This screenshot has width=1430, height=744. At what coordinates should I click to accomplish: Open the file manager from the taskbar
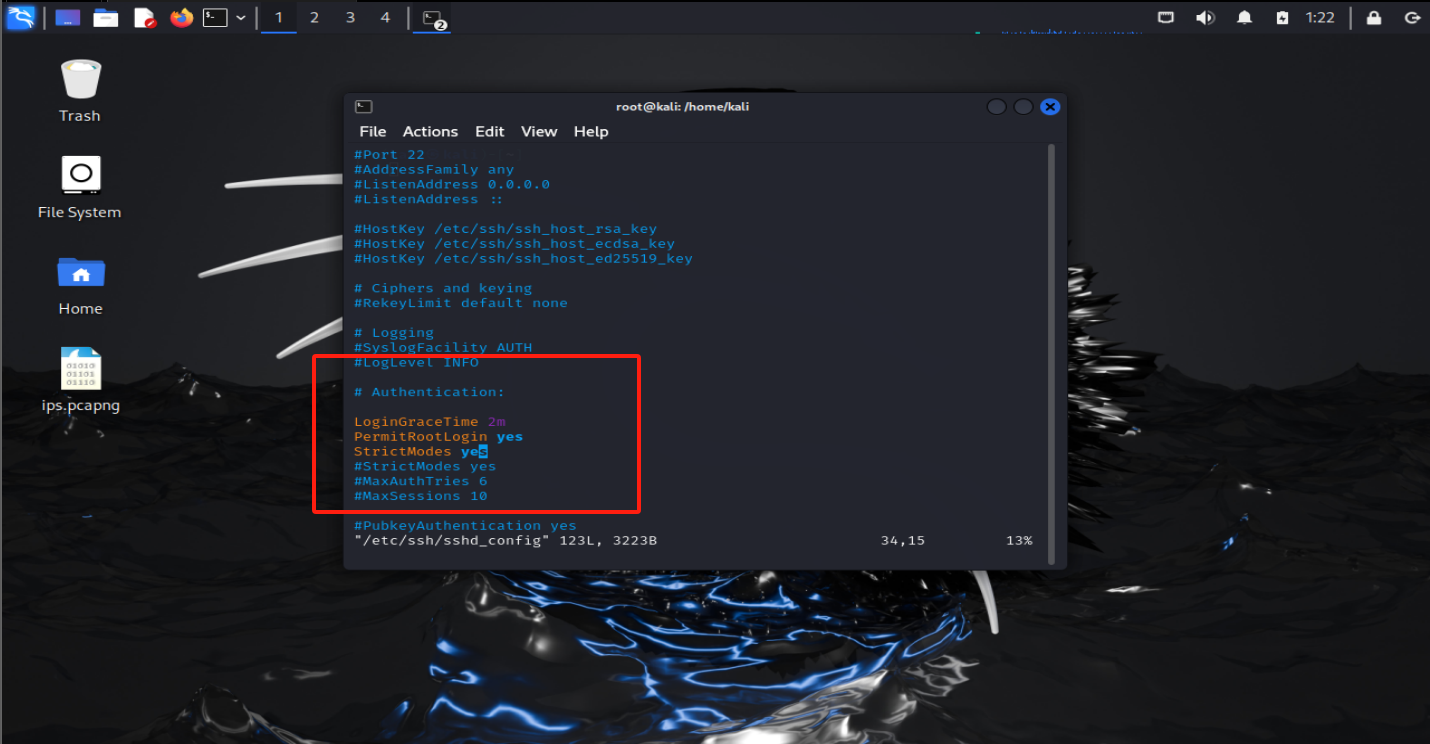(105, 17)
